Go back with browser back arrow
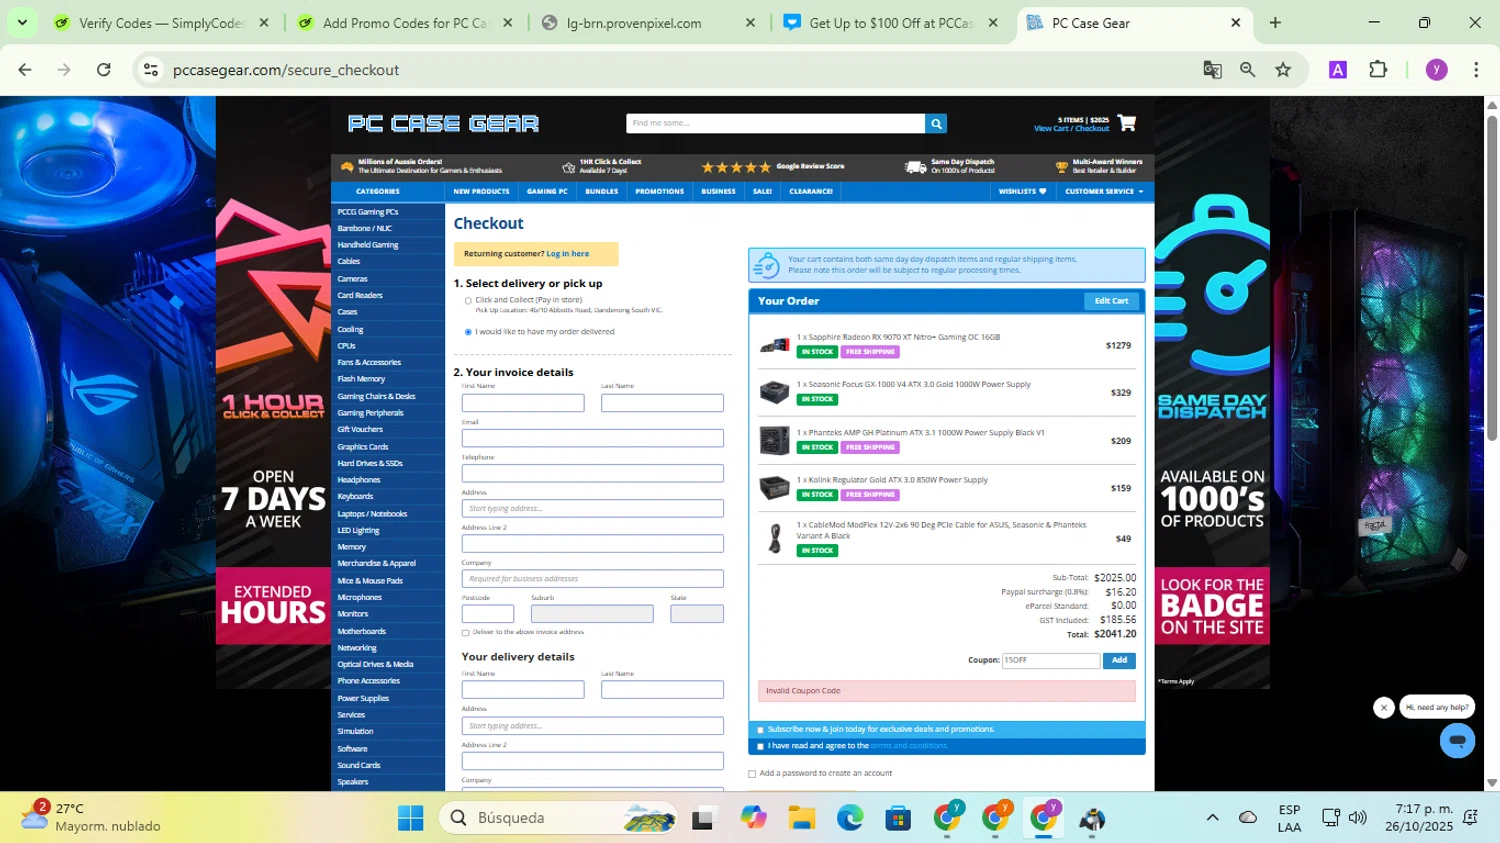The width and height of the screenshot is (1500, 843). tap(25, 70)
